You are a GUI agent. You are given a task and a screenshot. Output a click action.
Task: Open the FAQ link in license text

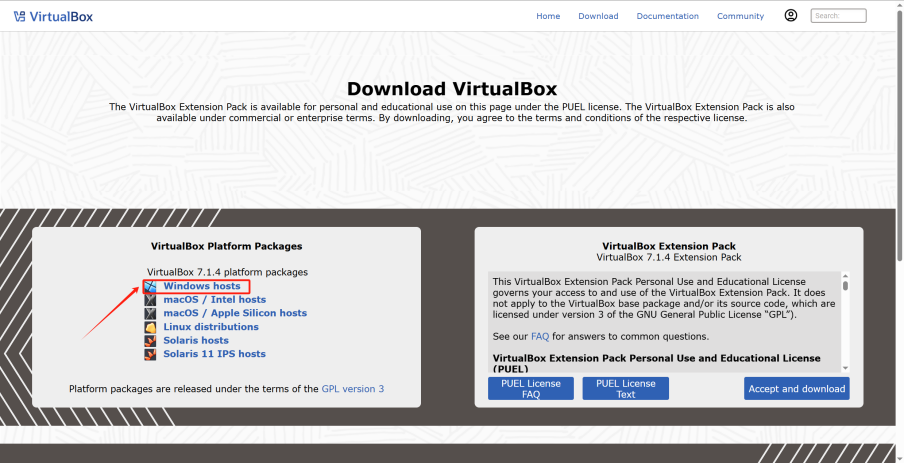540,336
